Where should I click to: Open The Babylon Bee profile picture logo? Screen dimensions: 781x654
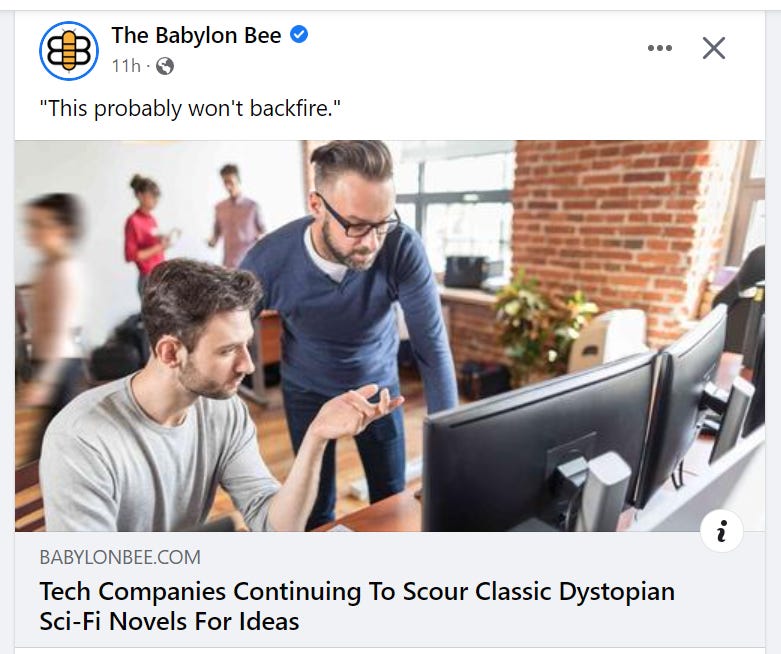[69, 50]
